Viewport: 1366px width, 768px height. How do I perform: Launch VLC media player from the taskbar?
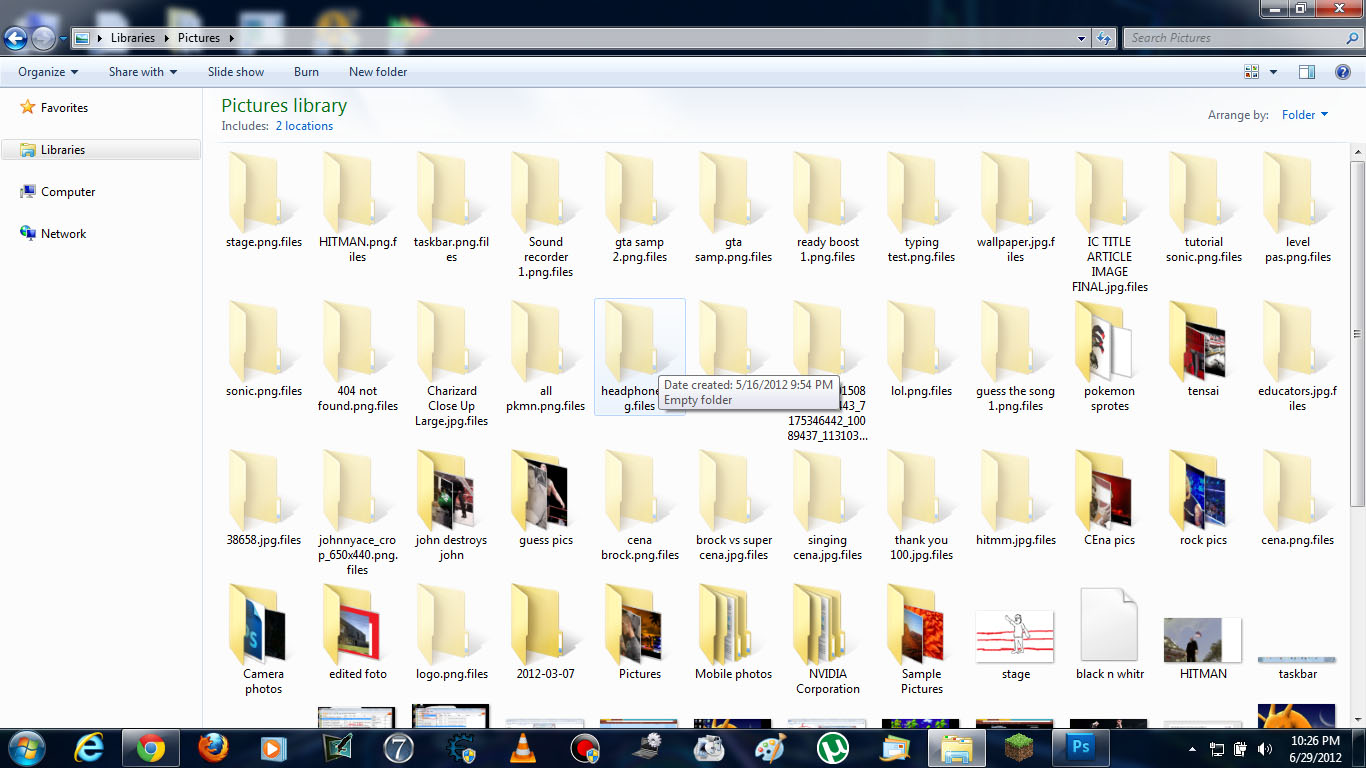click(x=522, y=747)
